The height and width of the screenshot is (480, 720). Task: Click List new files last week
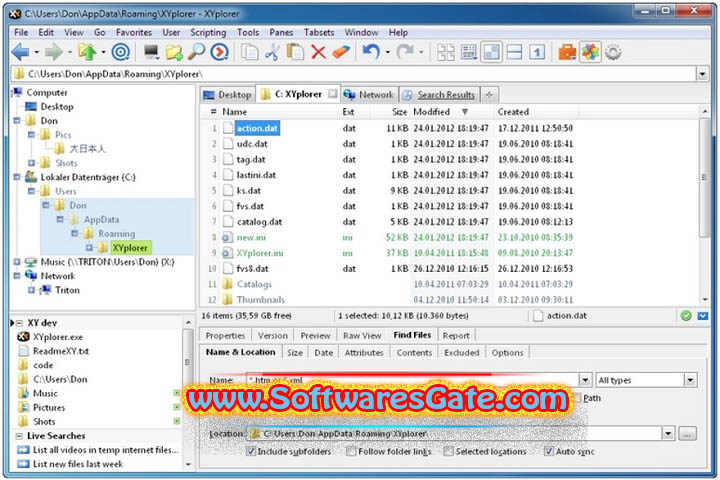coord(78,464)
